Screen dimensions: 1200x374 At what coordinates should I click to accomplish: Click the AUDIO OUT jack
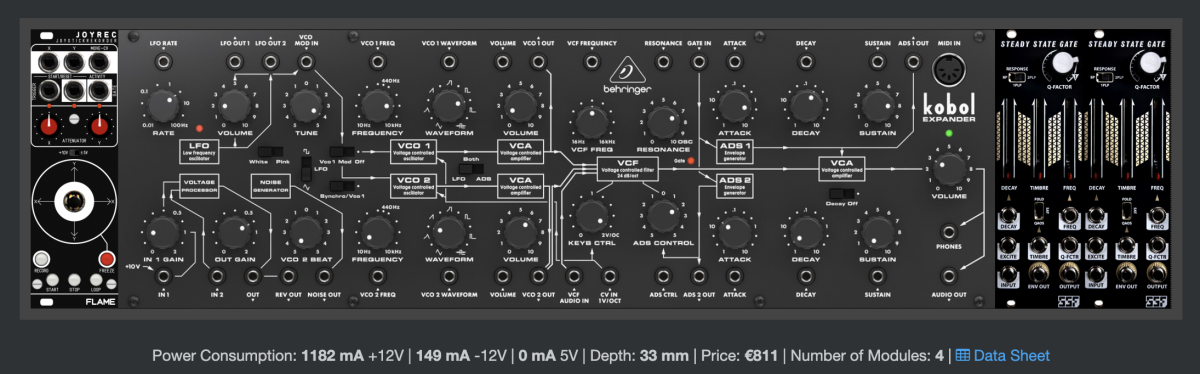click(948, 277)
